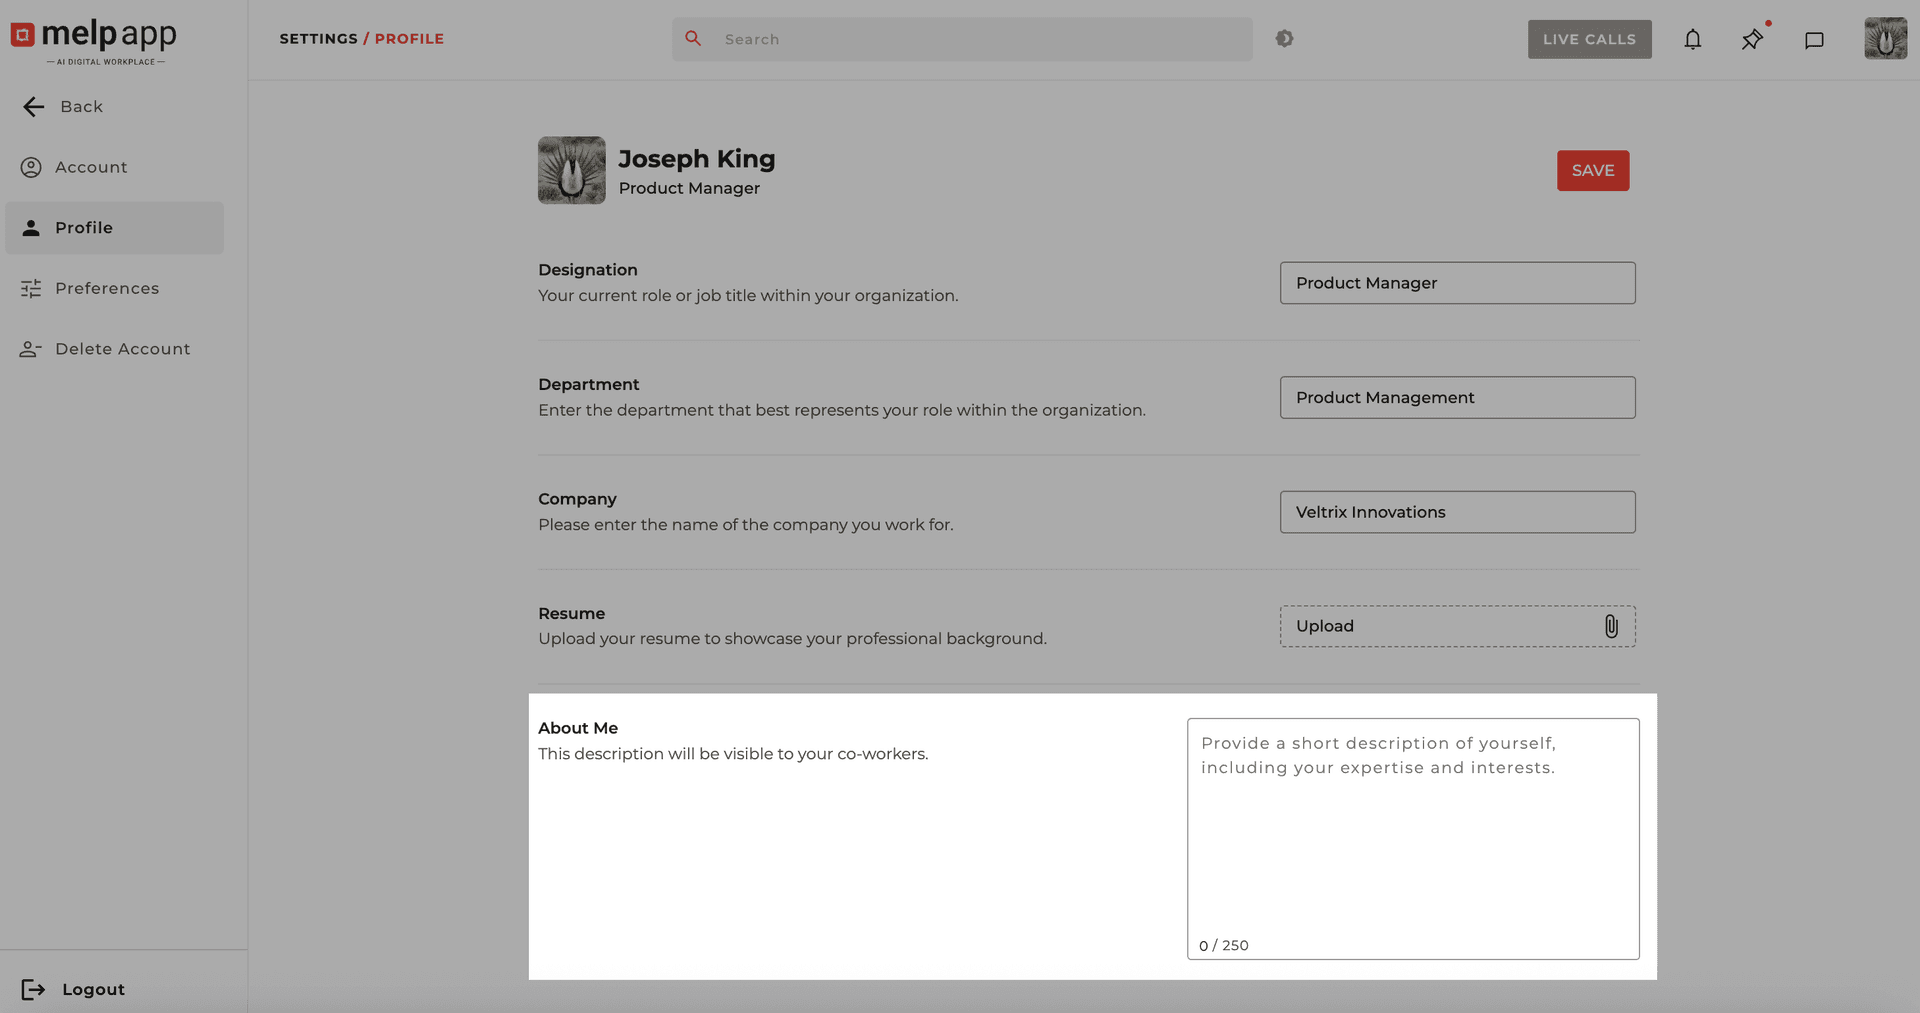1920x1013 pixels.
Task: Open pinned items via pin icon
Action: click(x=1752, y=40)
